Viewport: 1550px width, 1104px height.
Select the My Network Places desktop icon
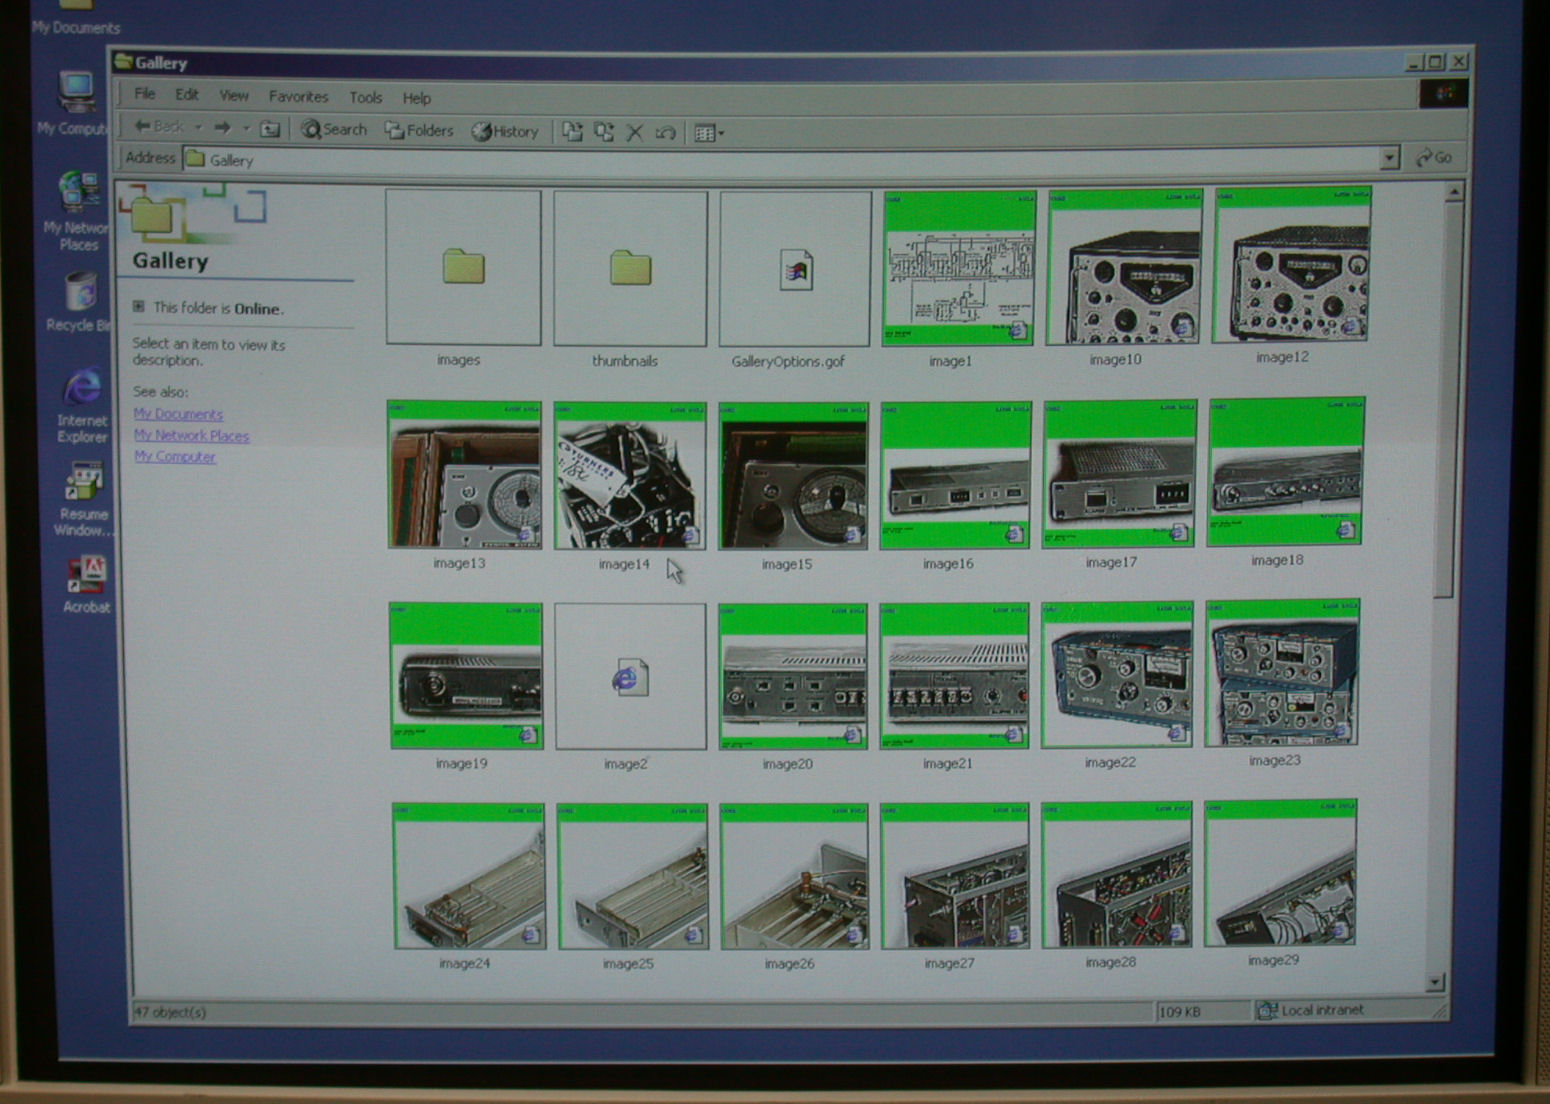tap(76, 211)
